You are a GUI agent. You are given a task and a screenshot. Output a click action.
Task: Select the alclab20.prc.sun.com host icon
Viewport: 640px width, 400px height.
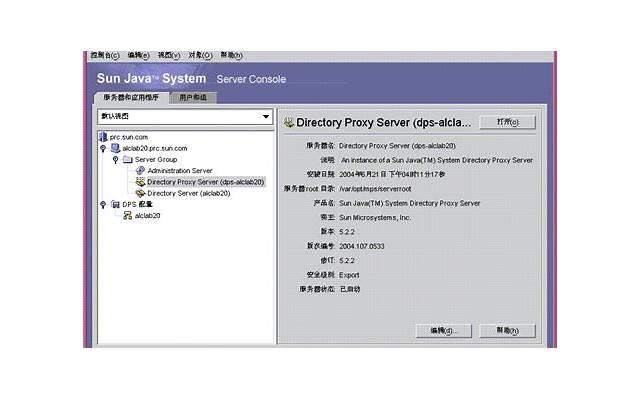(115, 148)
